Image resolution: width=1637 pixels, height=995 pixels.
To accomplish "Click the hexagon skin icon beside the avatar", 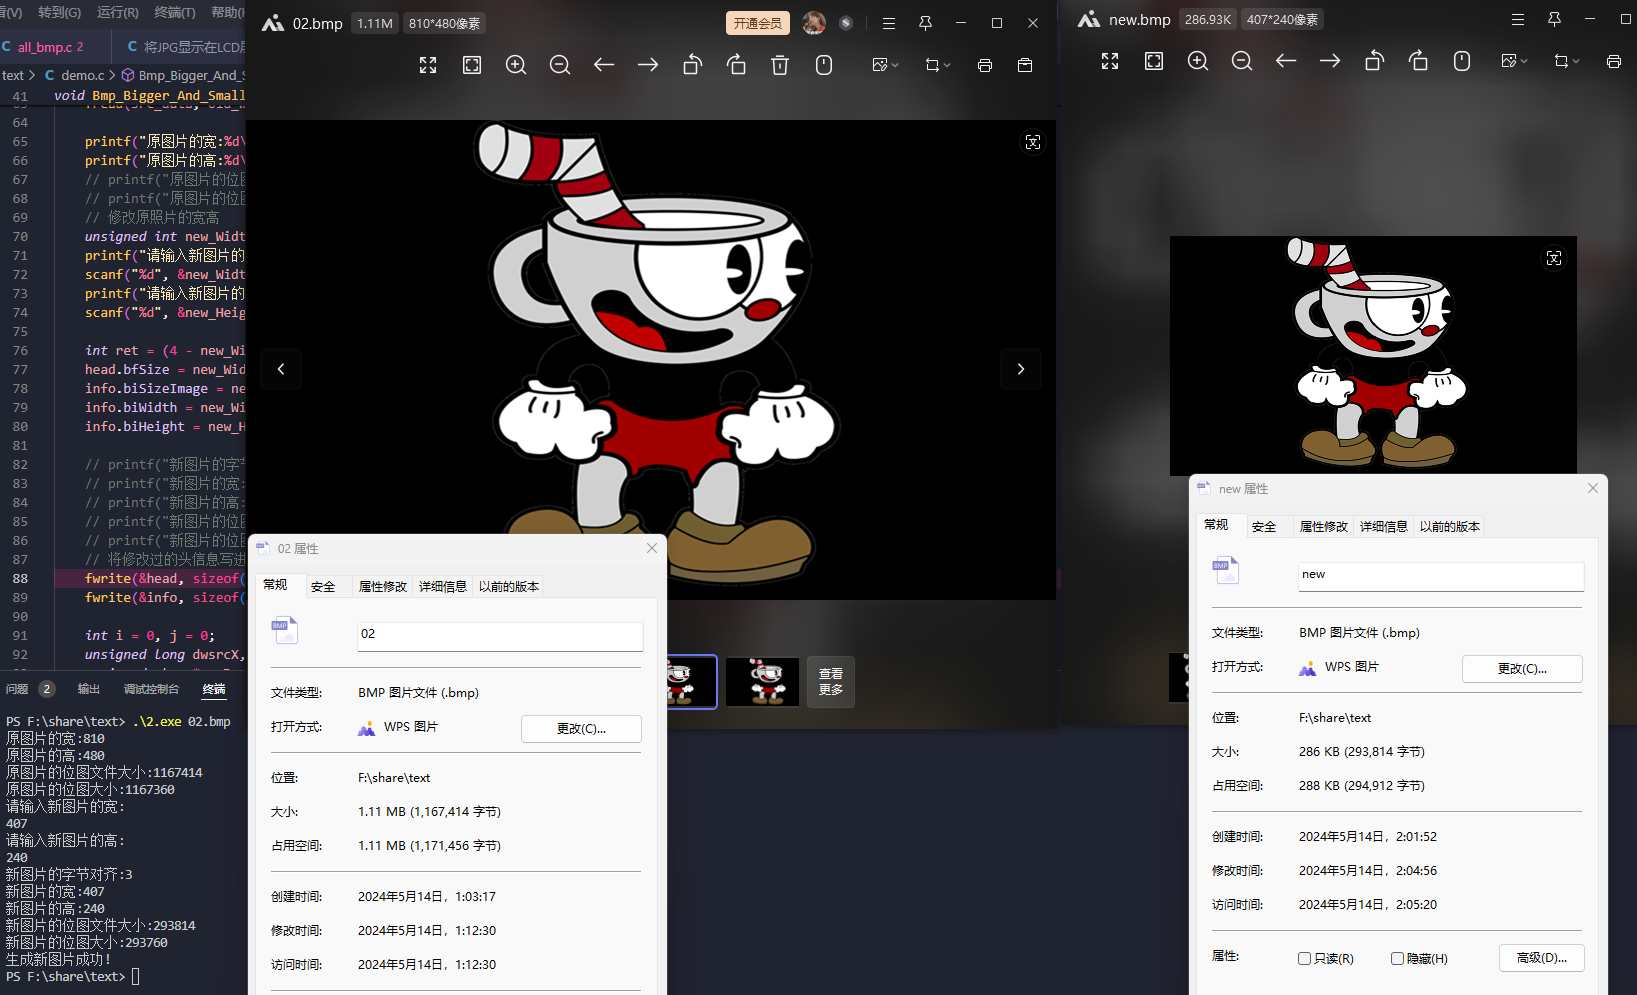I will coord(846,23).
